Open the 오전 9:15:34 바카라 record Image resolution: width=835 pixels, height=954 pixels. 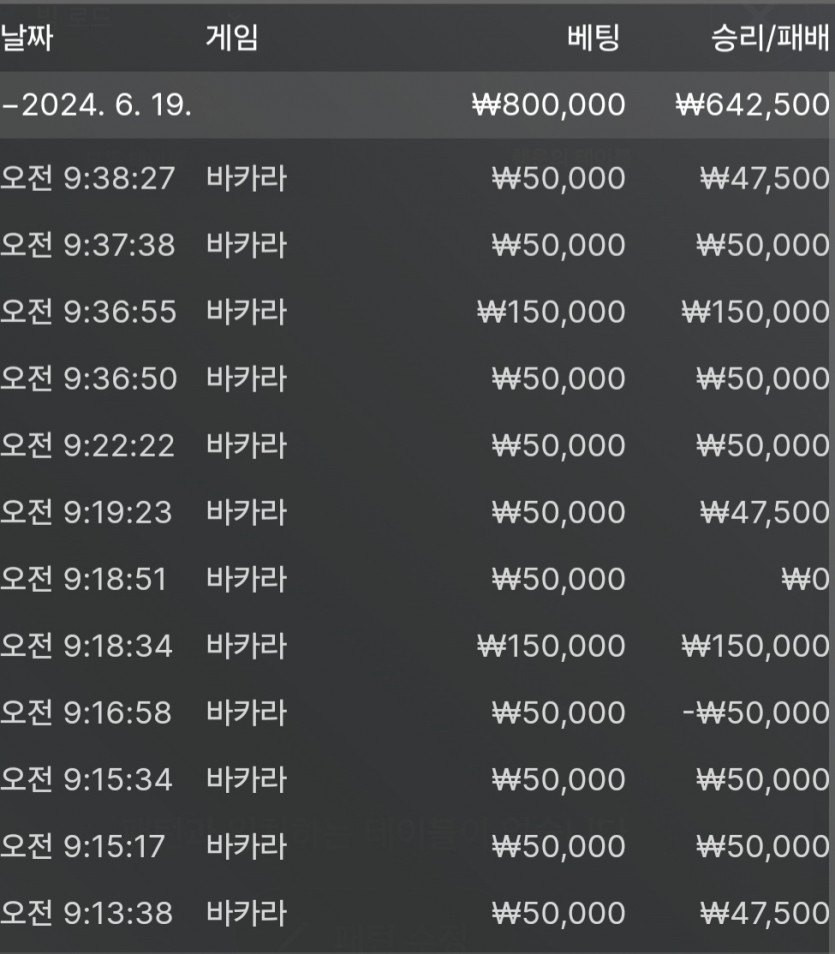click(418, 780)
